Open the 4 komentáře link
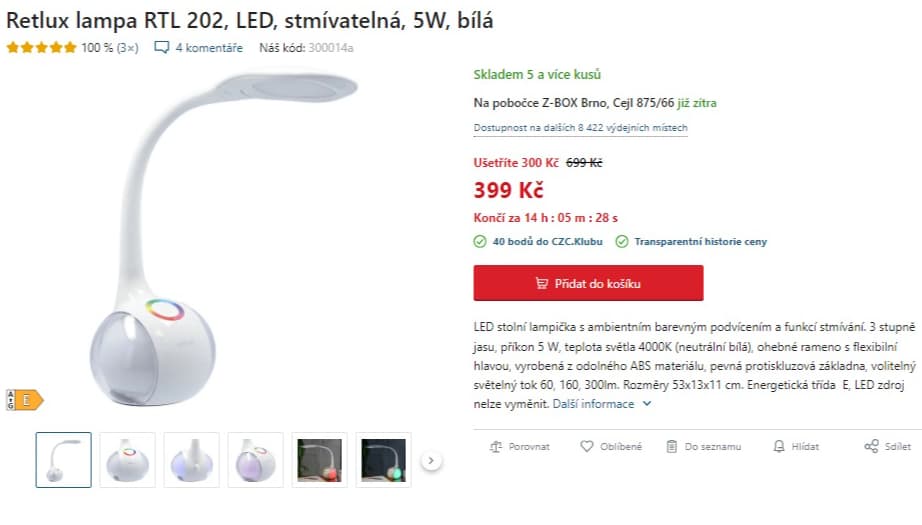Viewport: 922px width, 525px height. 209,48
